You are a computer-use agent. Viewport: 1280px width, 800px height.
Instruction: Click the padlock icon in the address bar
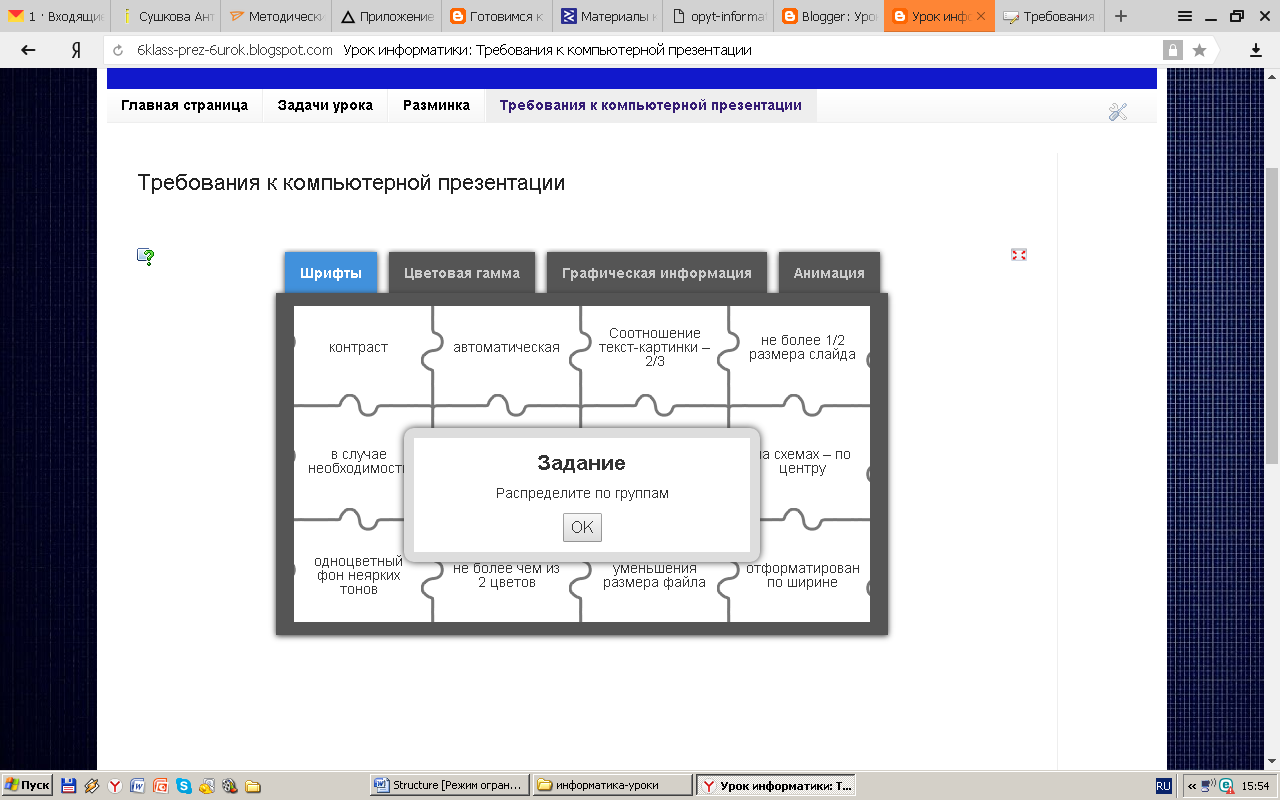tap(1172, 50)
